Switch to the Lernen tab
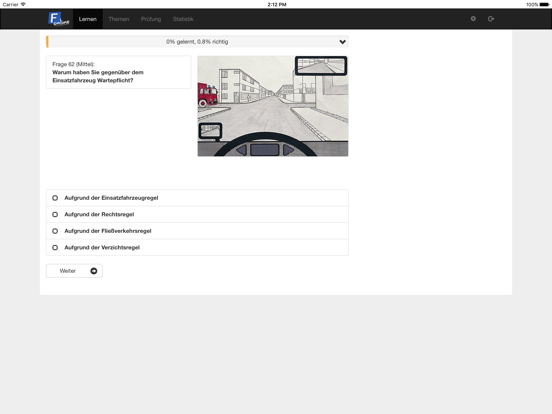The width and height of the screenshot is (552, 414). point(88,19)
